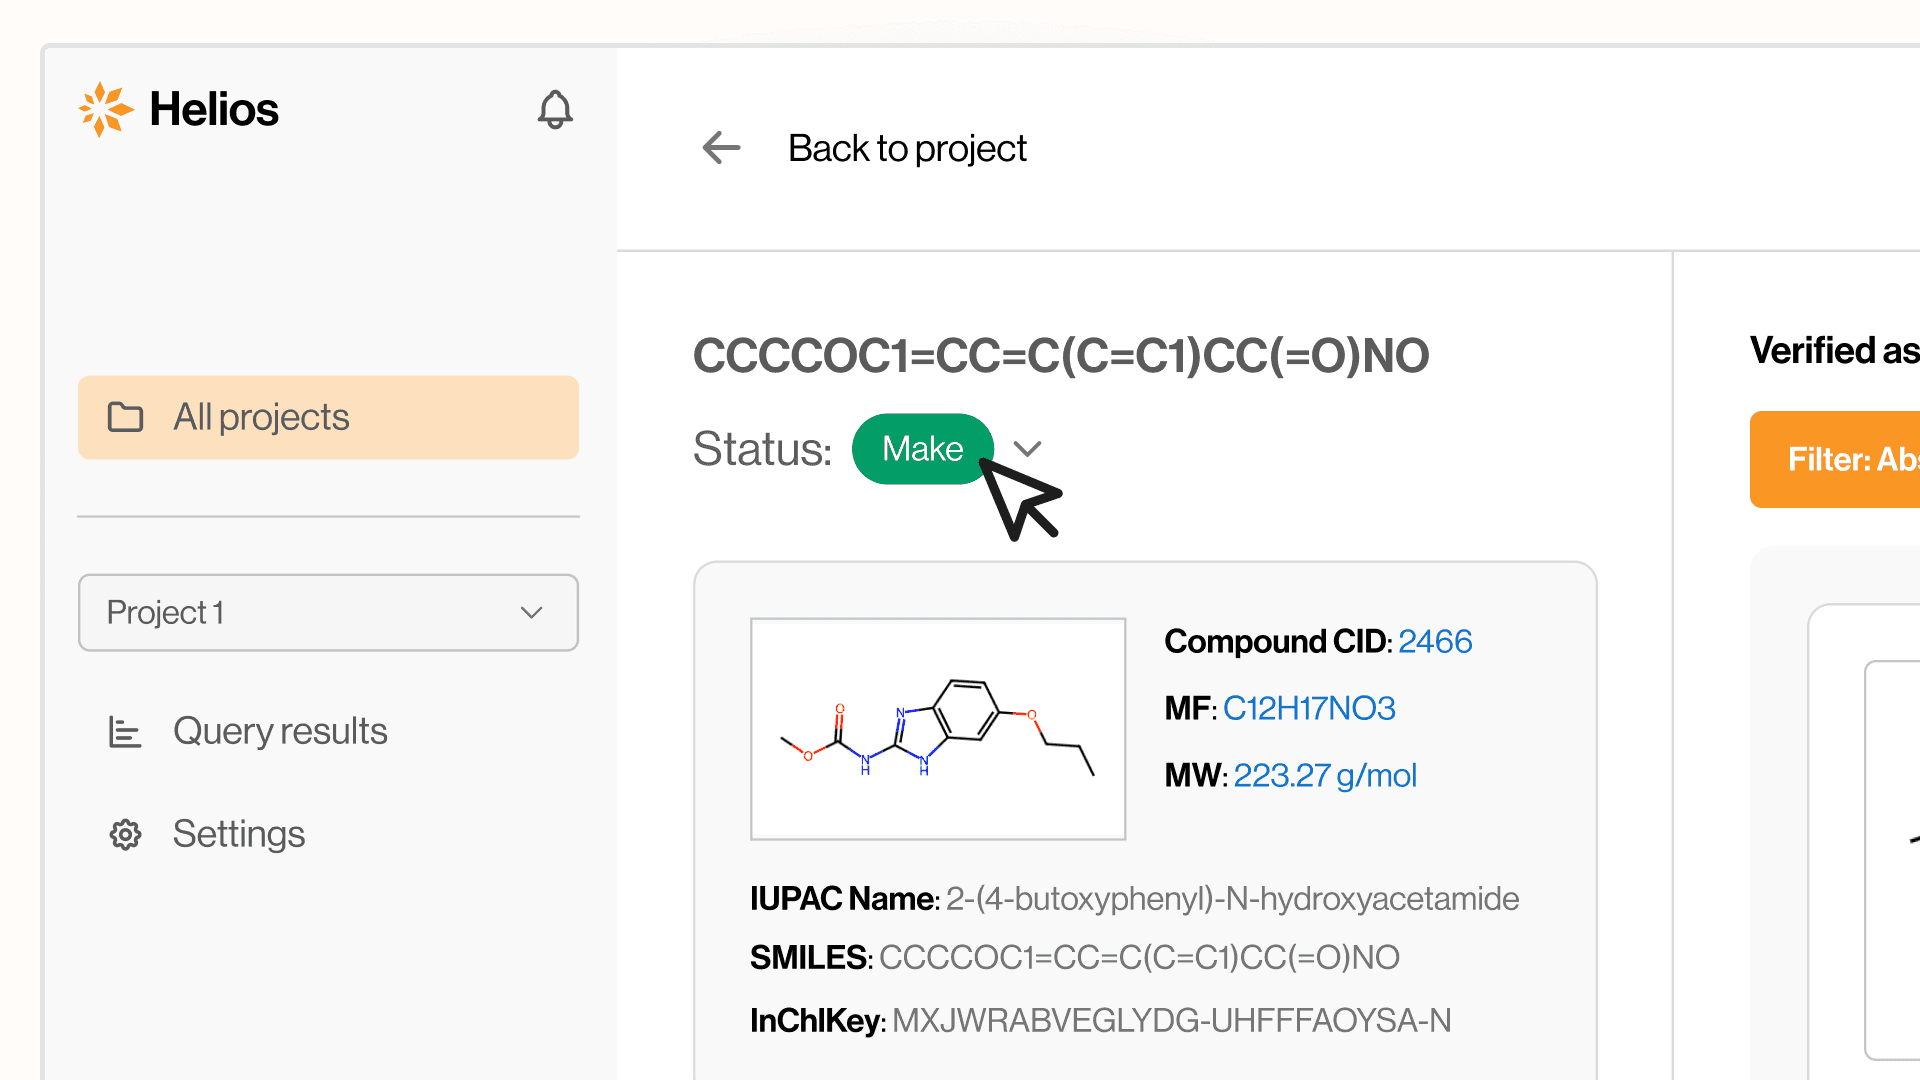The image size is (1920, 1080).
Task: Click the back arrow icon
Action: (x=721, y=148)
